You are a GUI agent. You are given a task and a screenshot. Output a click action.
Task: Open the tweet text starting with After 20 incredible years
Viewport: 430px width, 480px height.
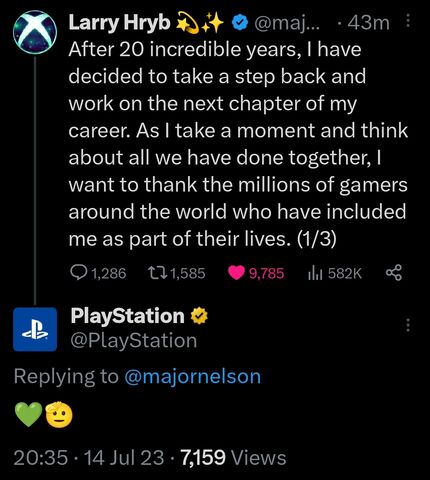click(x=238, y=144)
